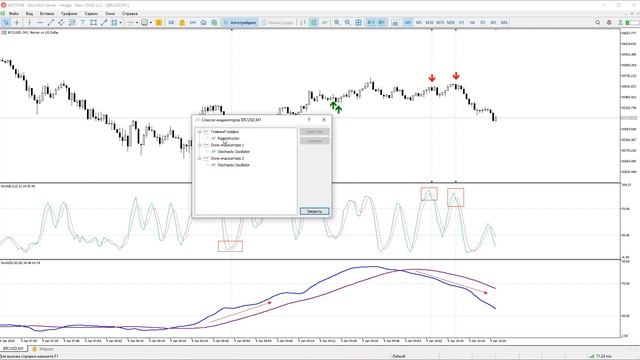Select the text label tool
The image size is (640, 360).
(x=82, y=22)
